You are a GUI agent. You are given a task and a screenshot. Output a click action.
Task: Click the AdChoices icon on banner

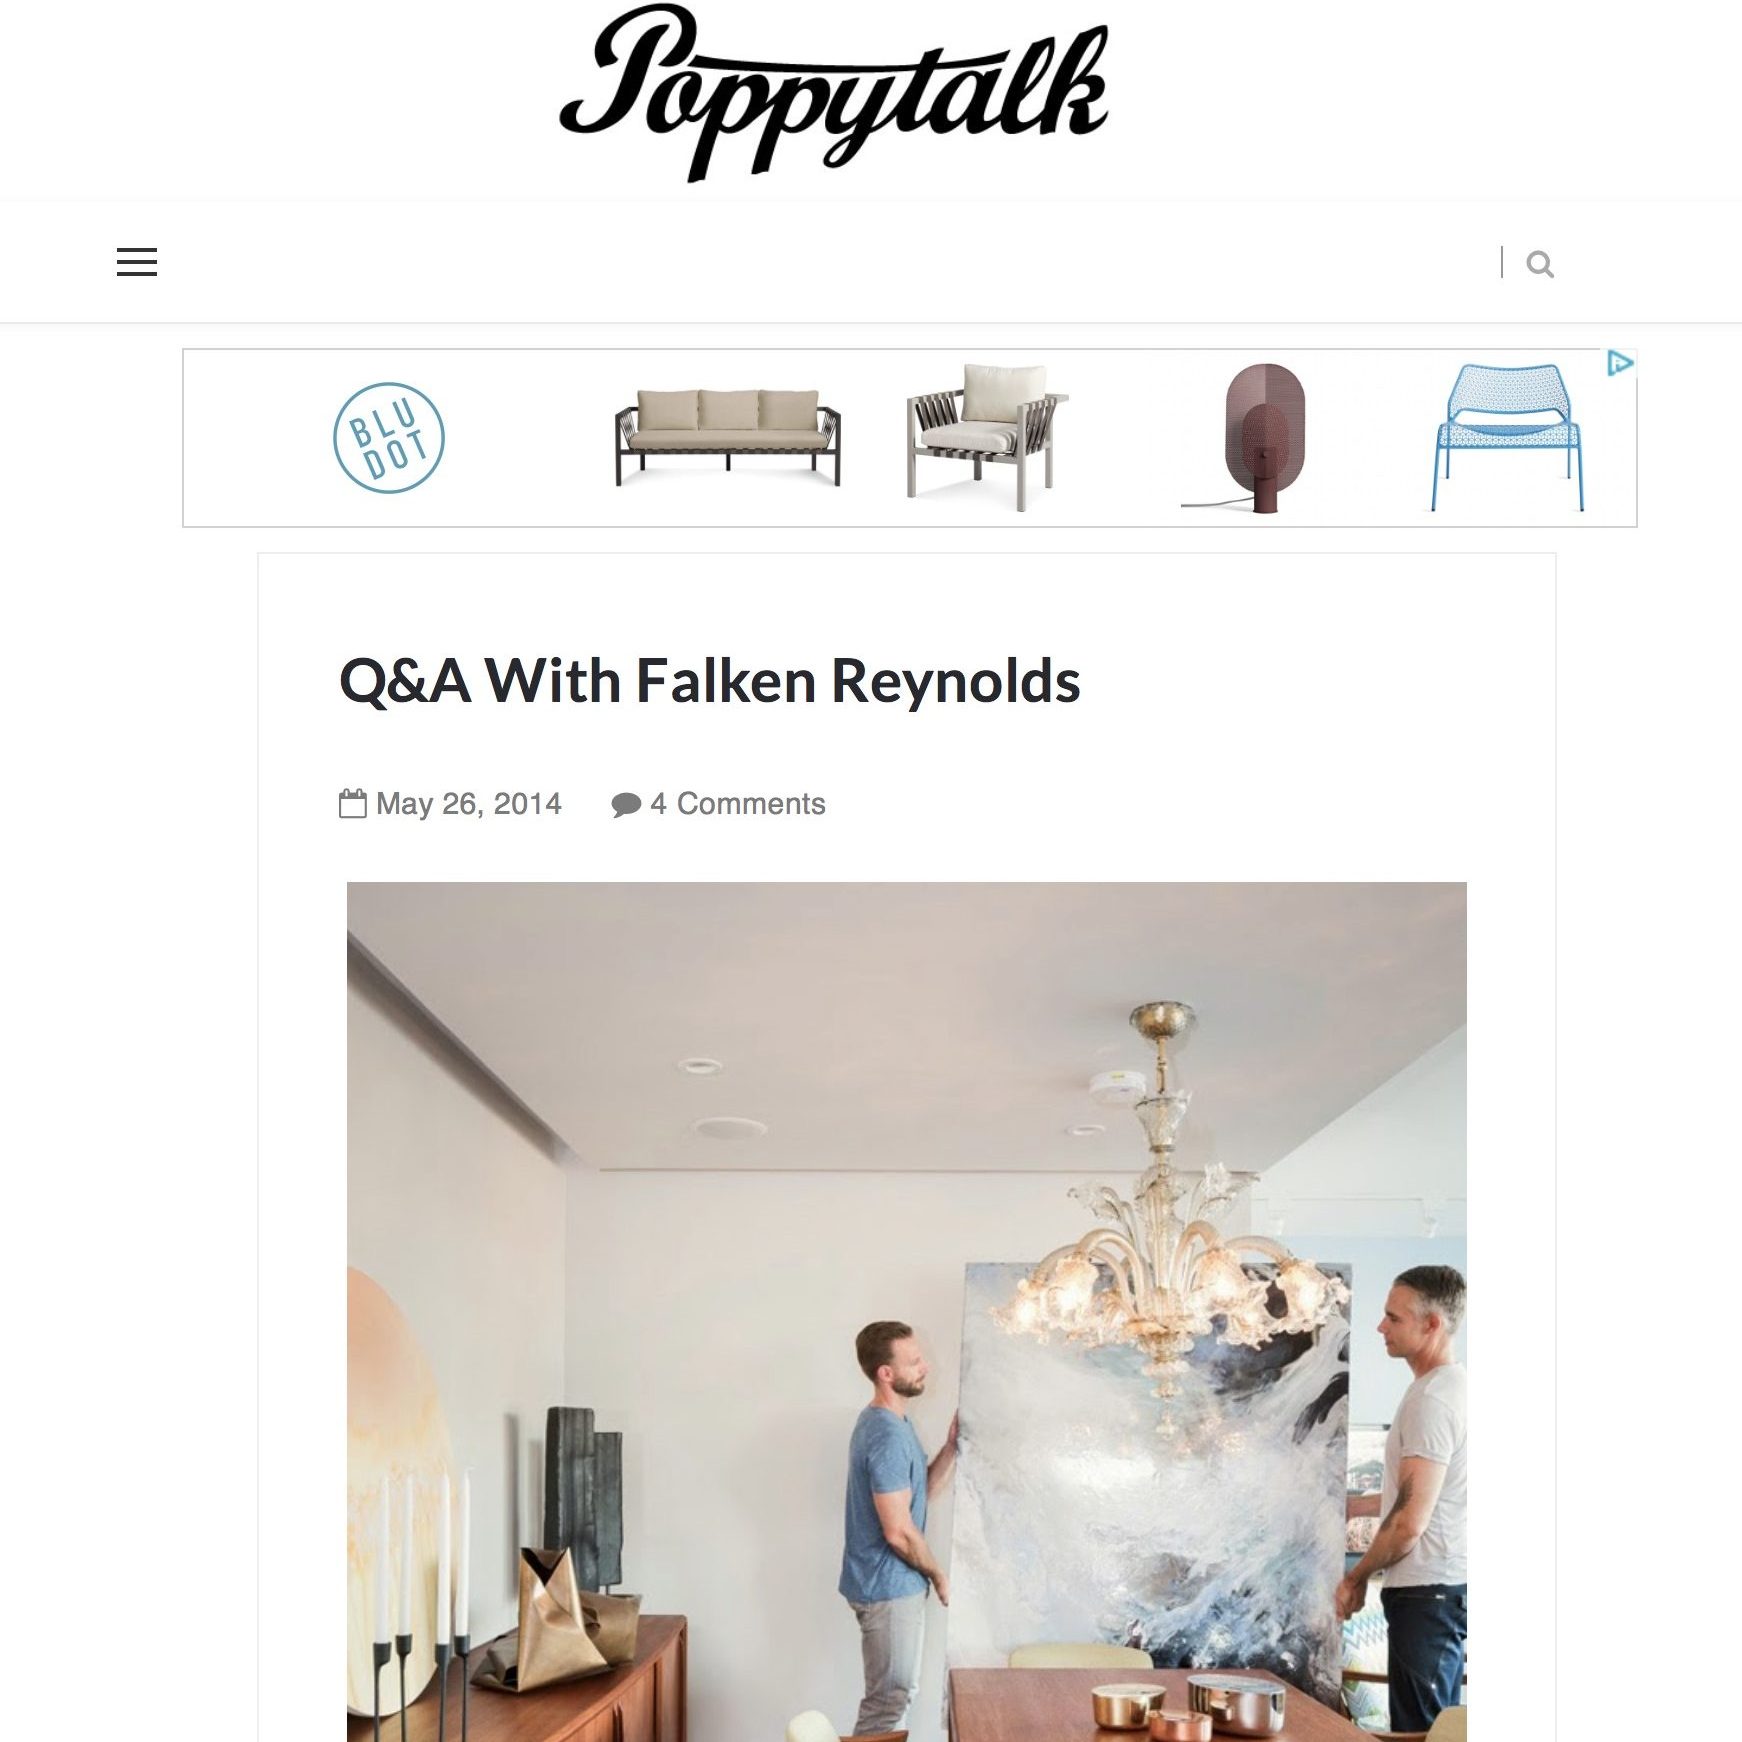(1620, 363)
